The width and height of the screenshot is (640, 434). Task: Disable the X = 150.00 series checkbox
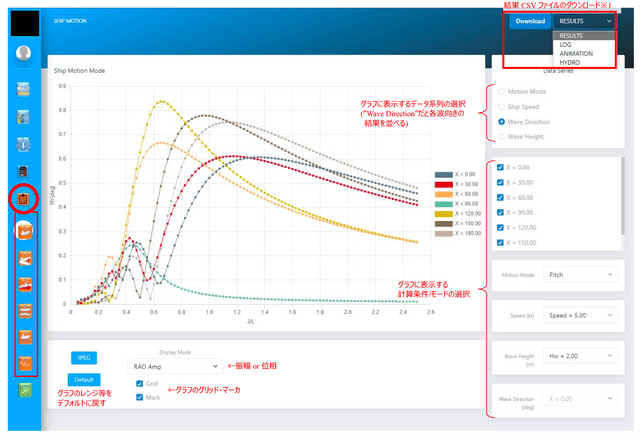[x=500, y=243]
